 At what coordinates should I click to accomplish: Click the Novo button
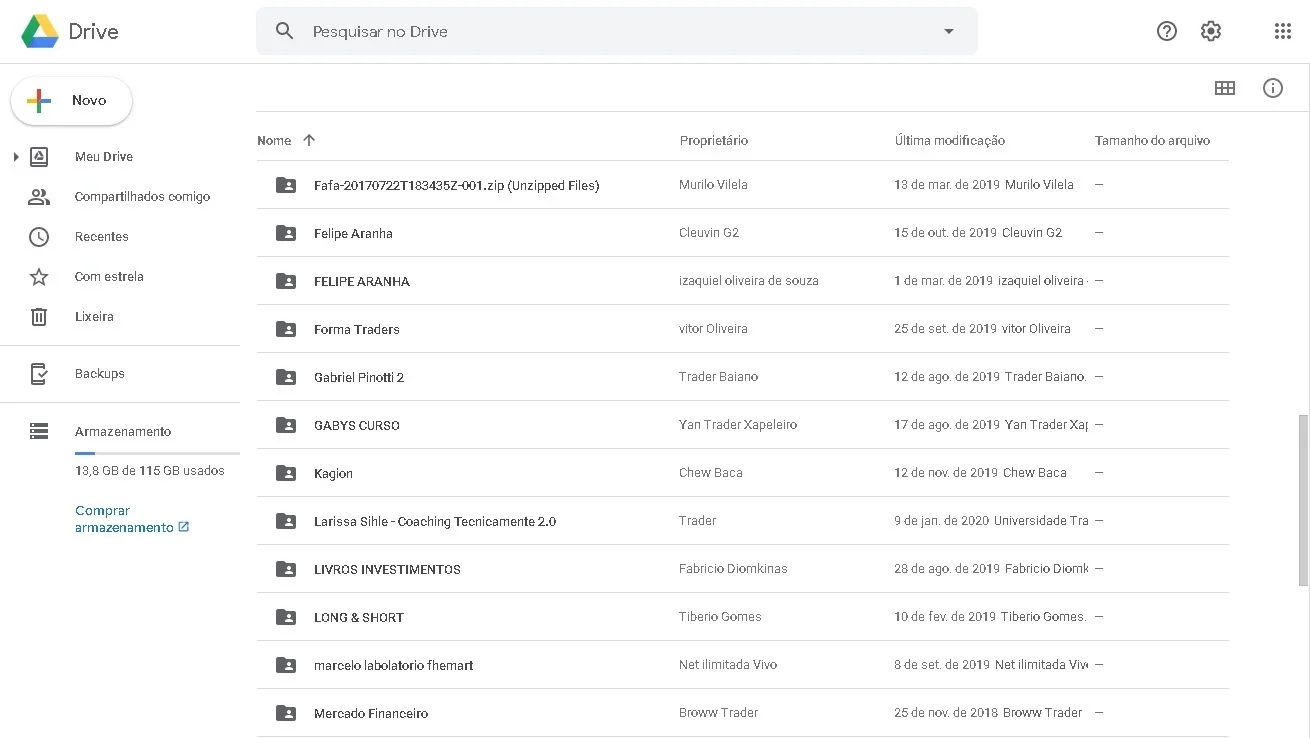[71, 101]
